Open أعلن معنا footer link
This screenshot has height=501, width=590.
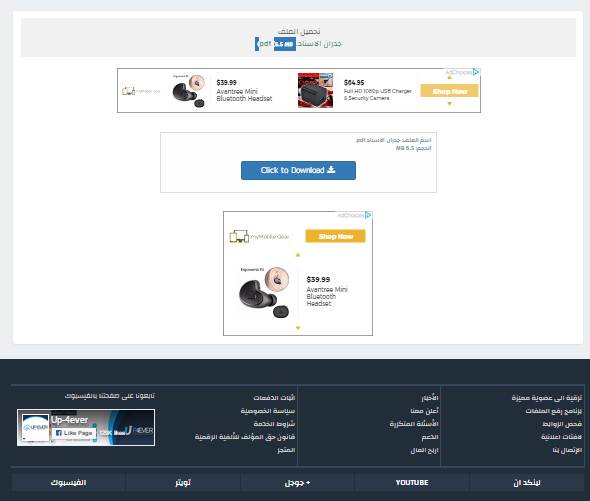coord(424,411)
